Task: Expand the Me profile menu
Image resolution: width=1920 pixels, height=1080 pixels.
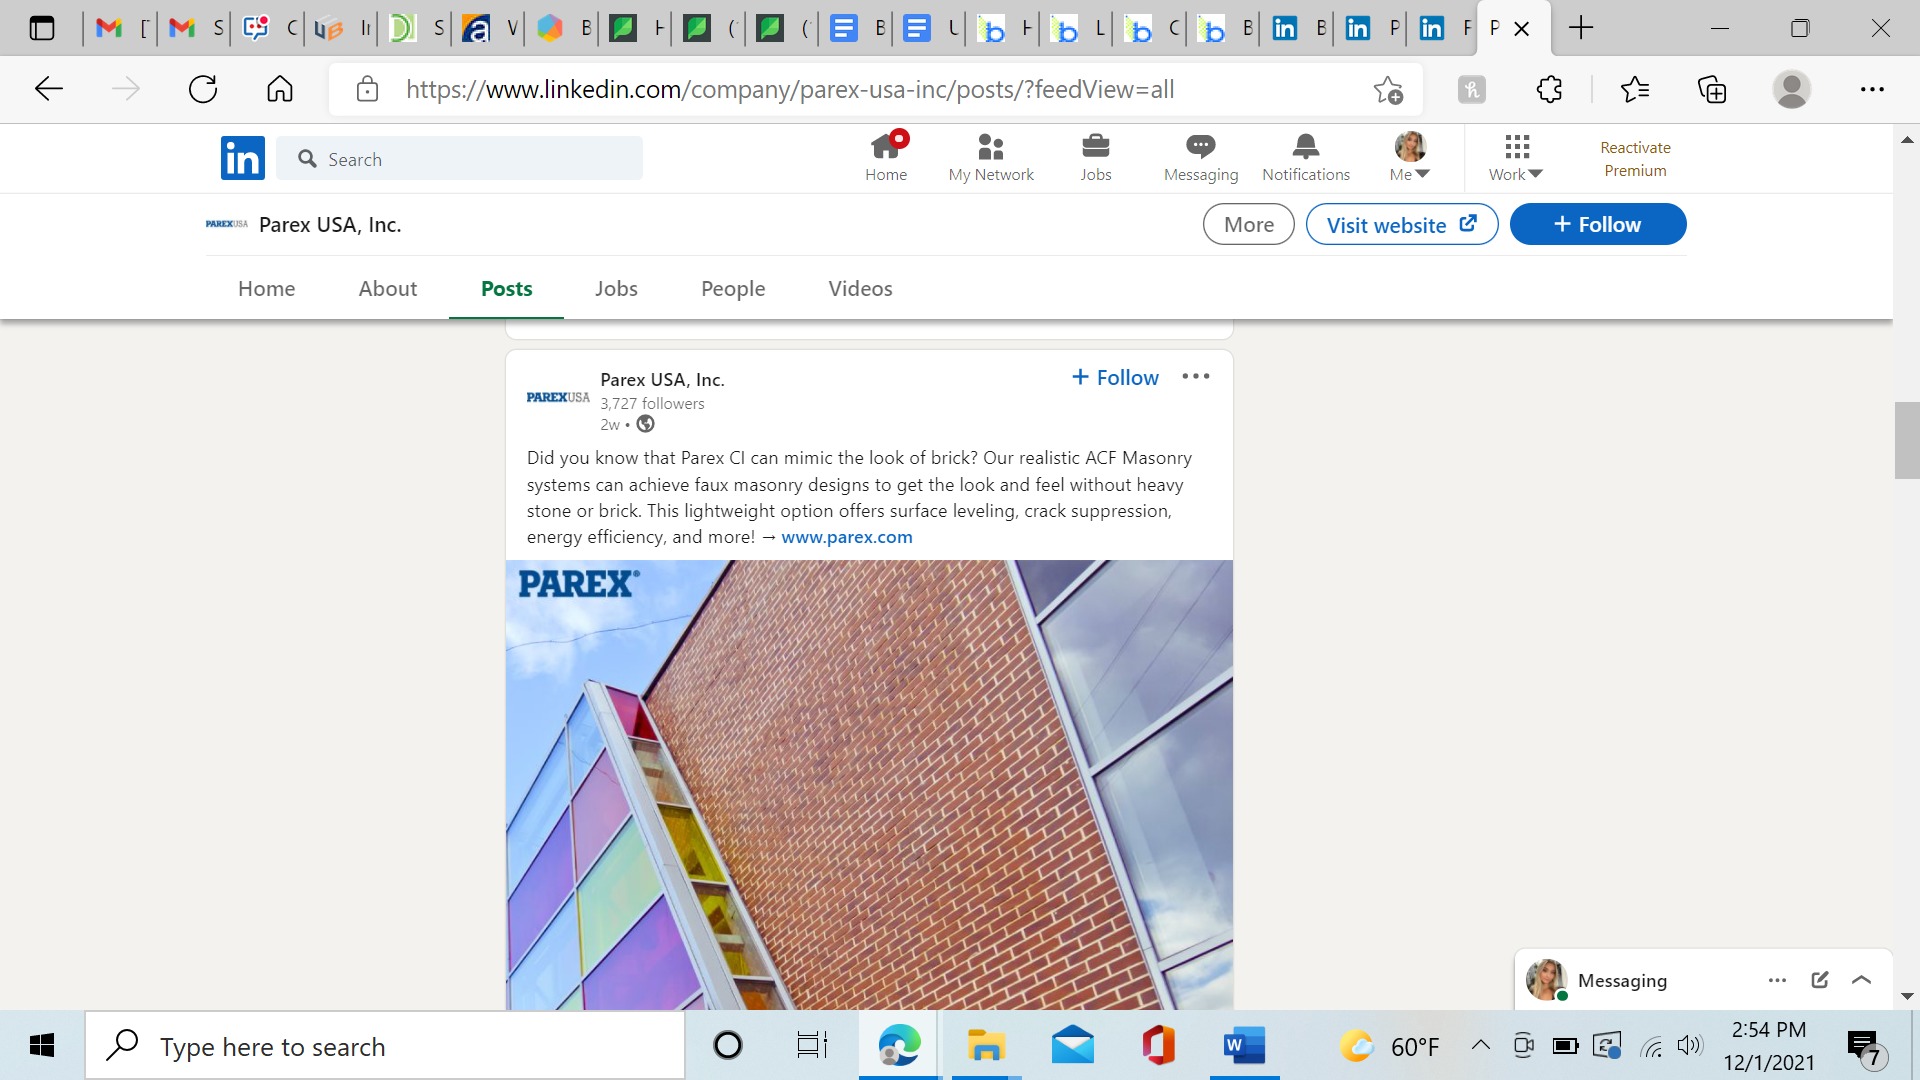Action: [x=1410, y=158]
